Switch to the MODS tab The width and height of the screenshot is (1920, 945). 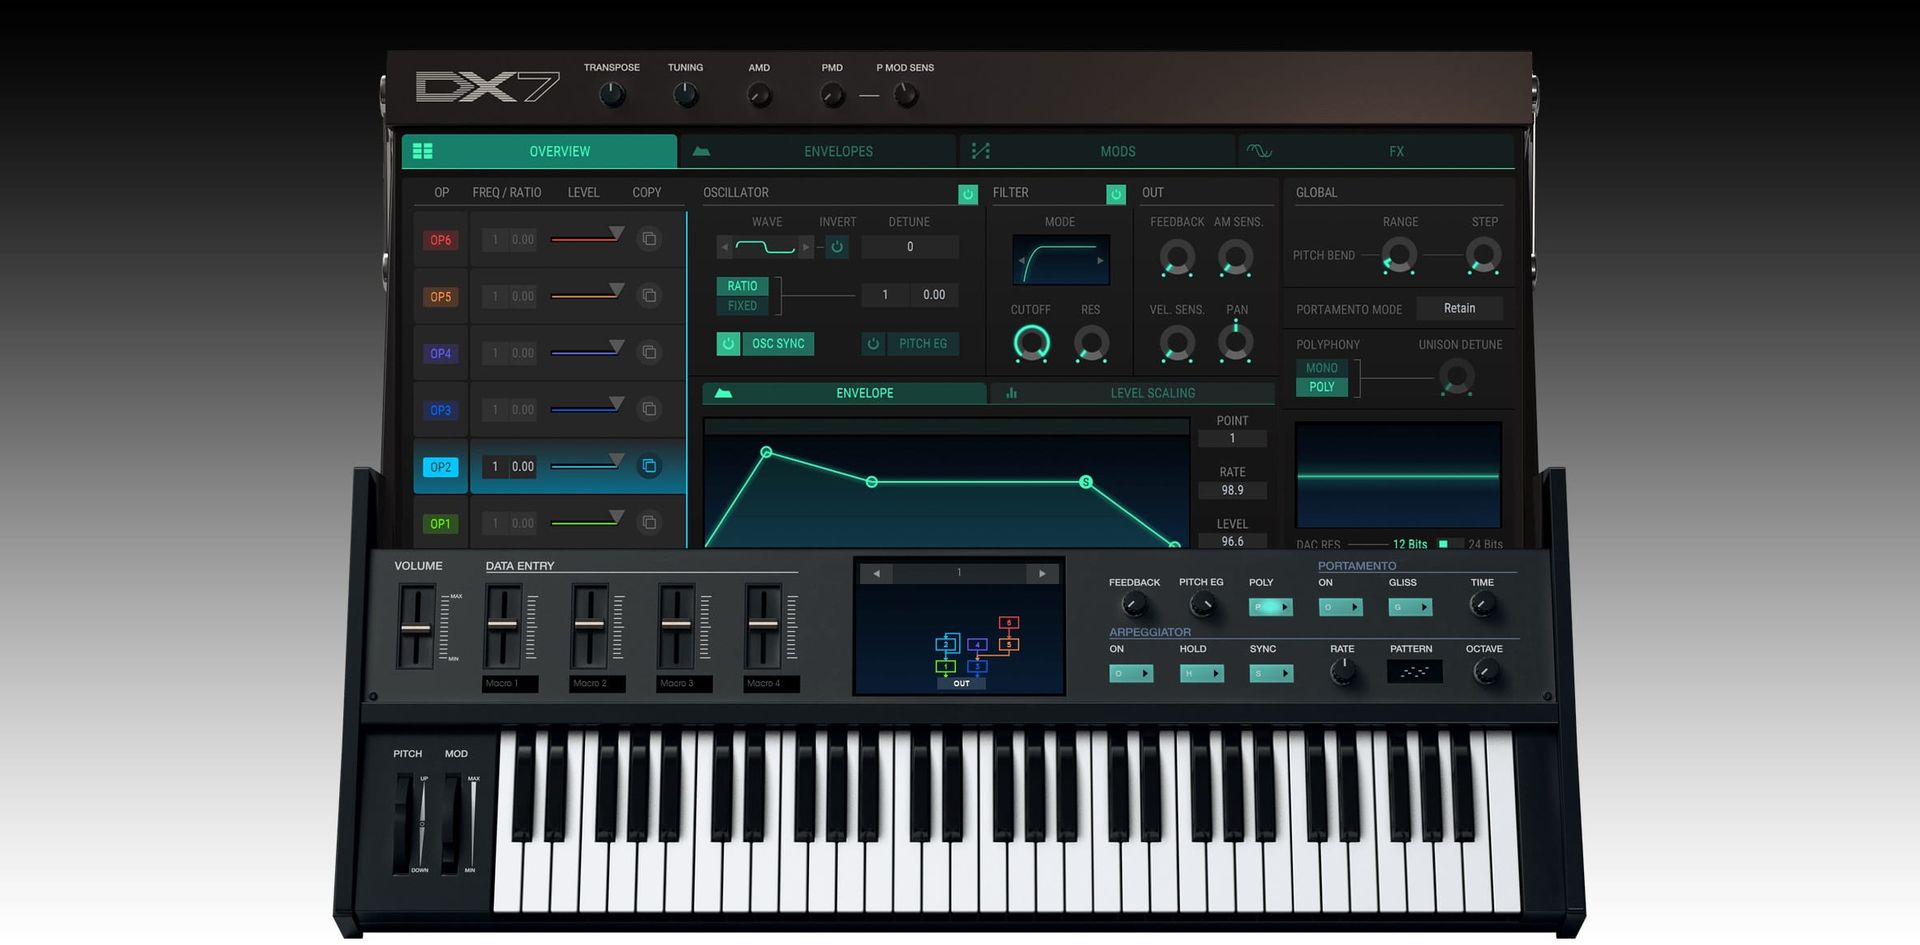tap(1098, 151)
